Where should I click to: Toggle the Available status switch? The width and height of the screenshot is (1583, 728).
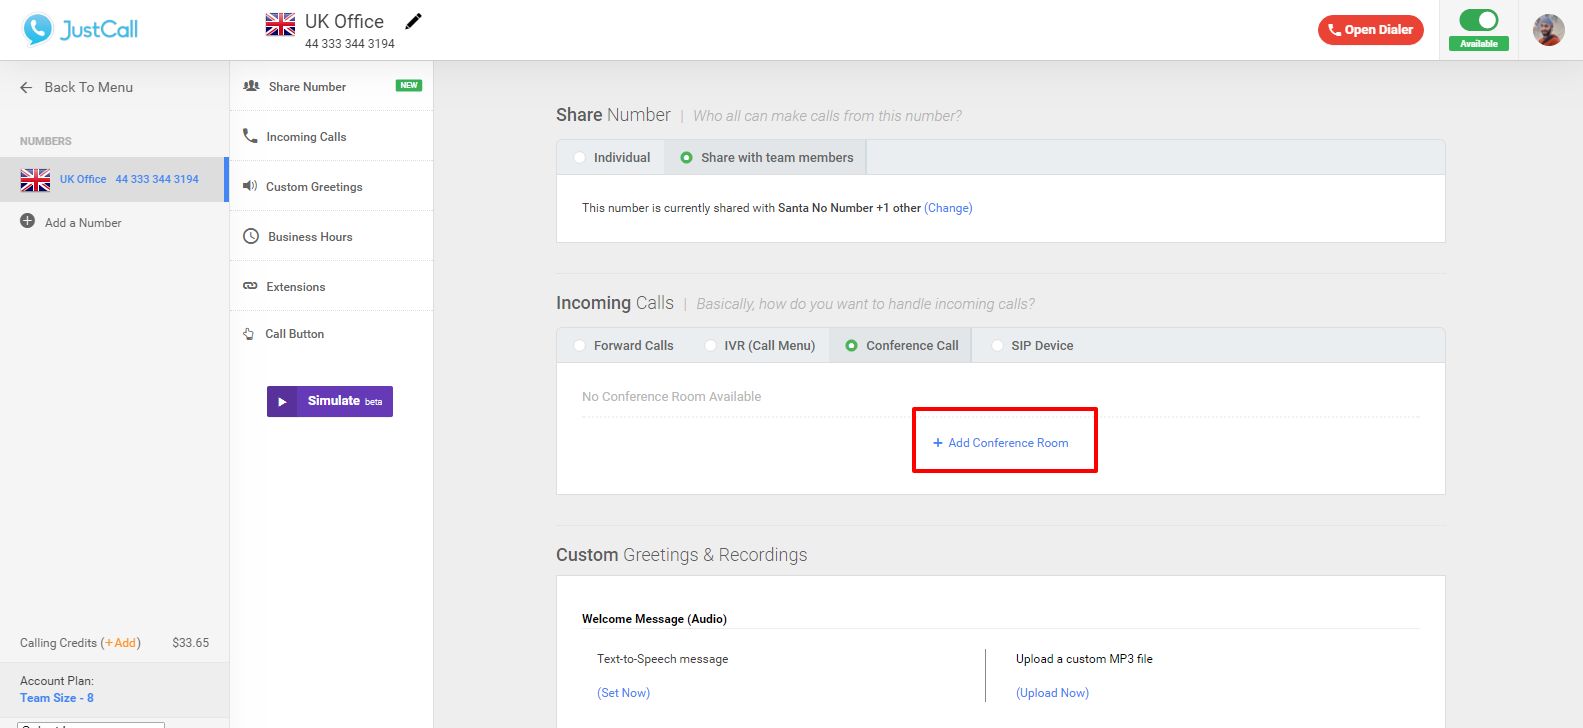[1478, 20]
